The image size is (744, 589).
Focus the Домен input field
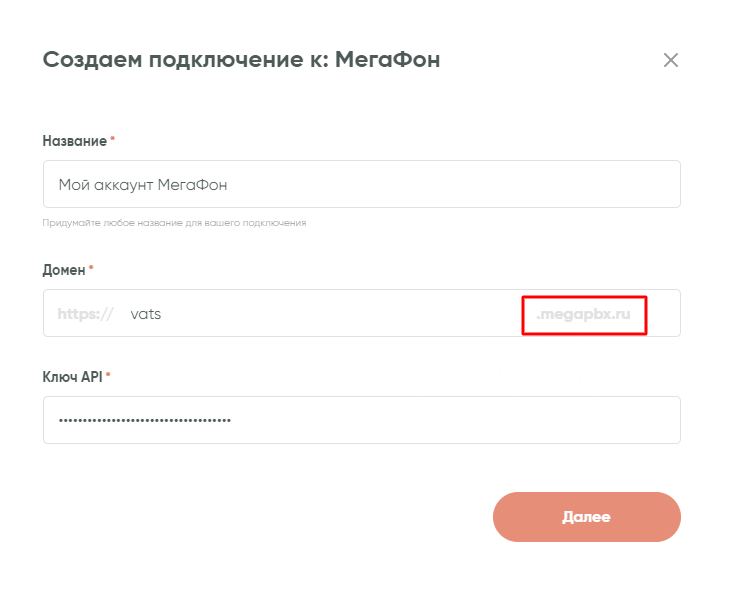330,314
